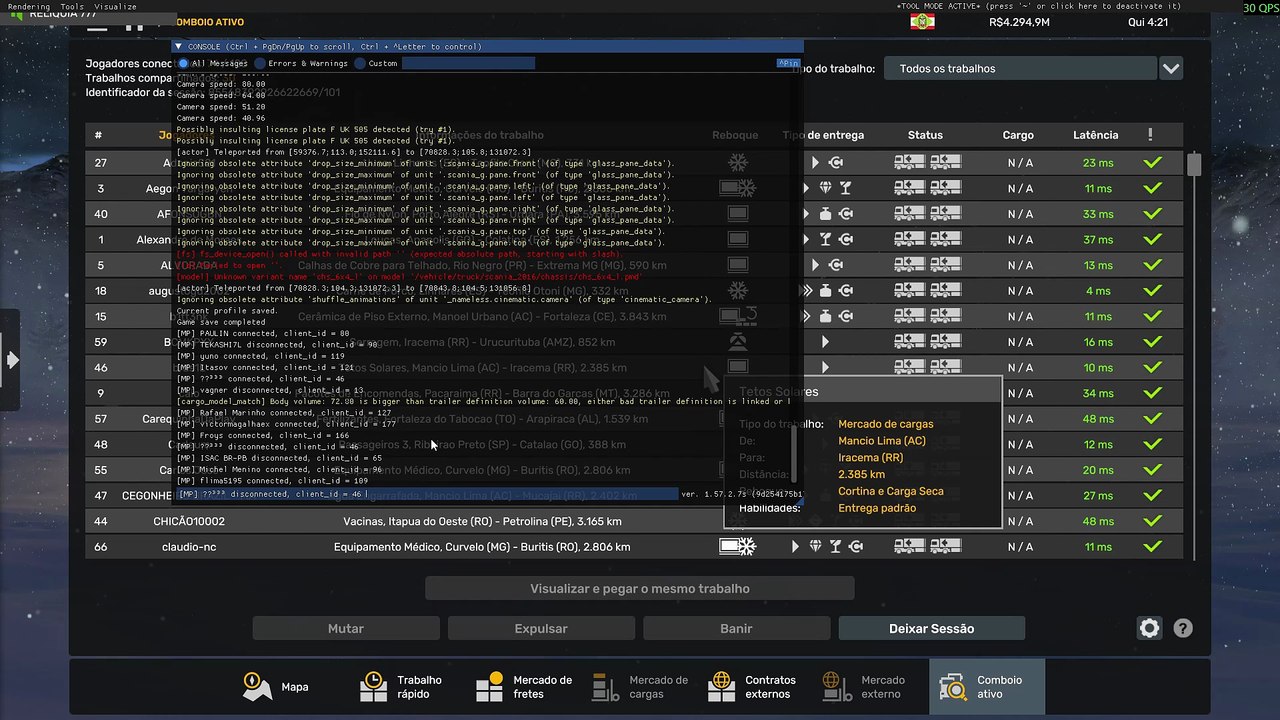1280x720 pixels.
Task: Click the weight icon in the 33 ms row
Action: (825, 214)
